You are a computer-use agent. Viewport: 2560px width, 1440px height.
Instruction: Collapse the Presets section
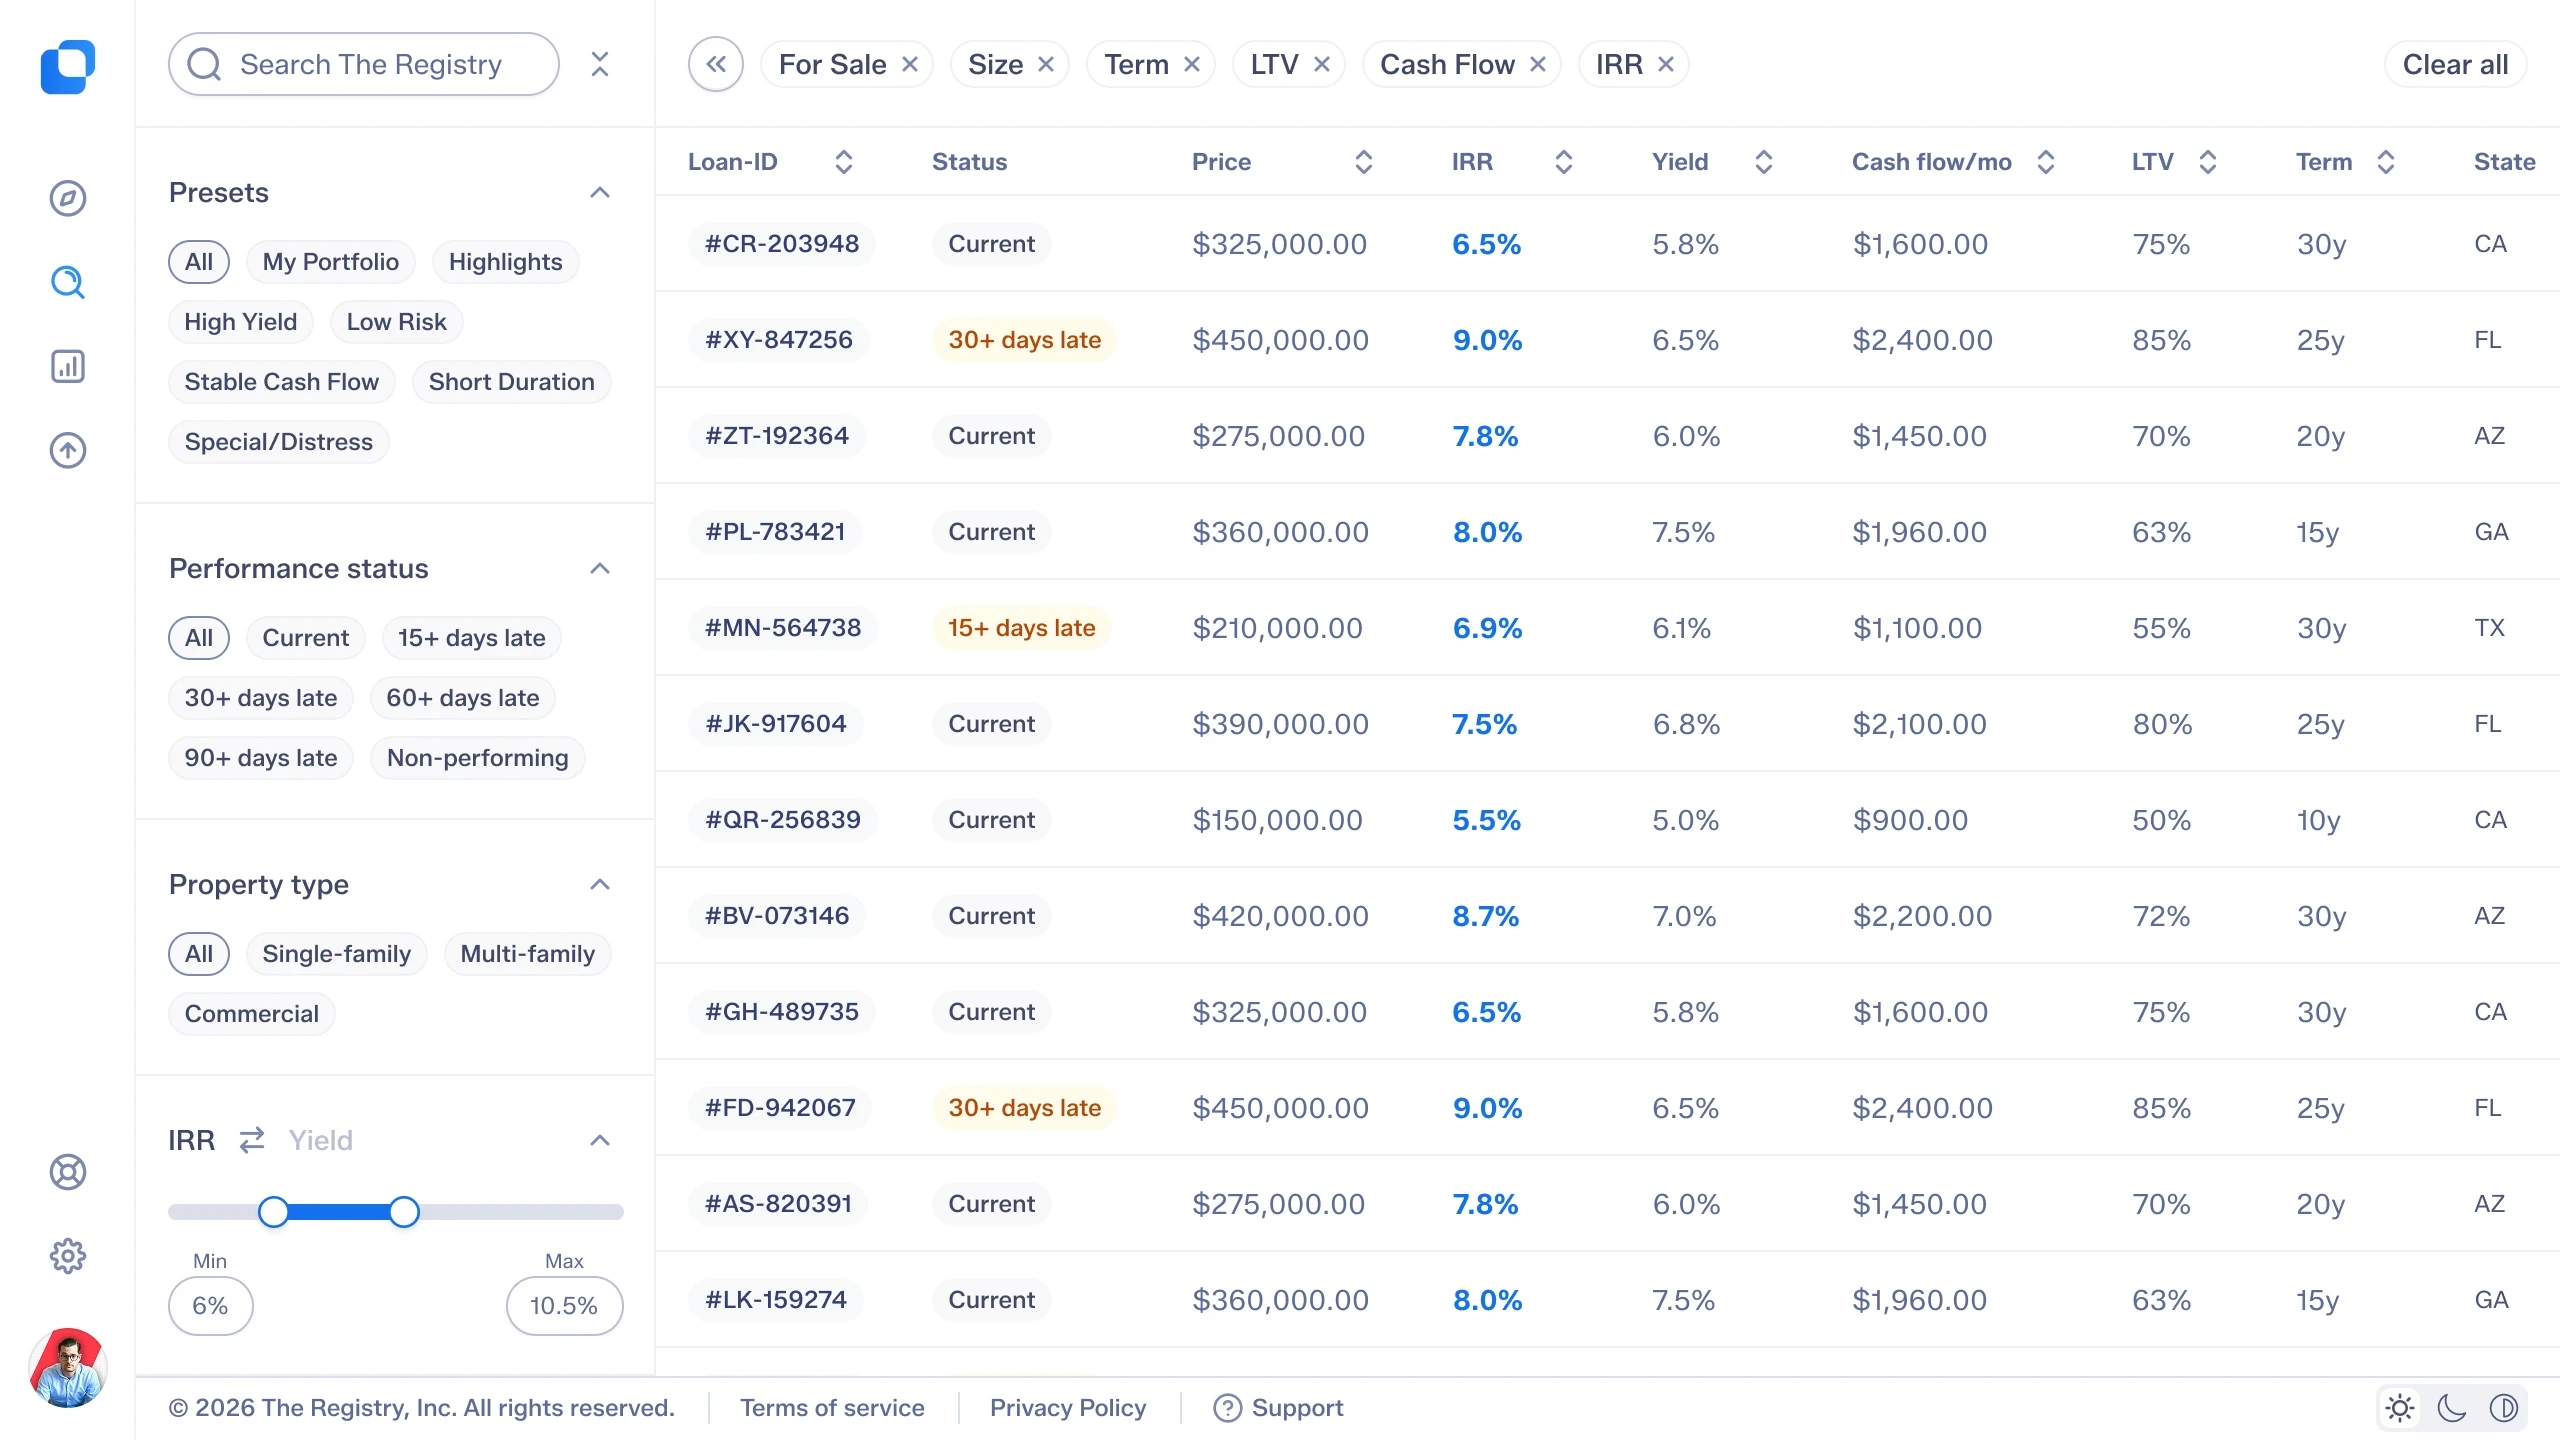pos(600,192)
